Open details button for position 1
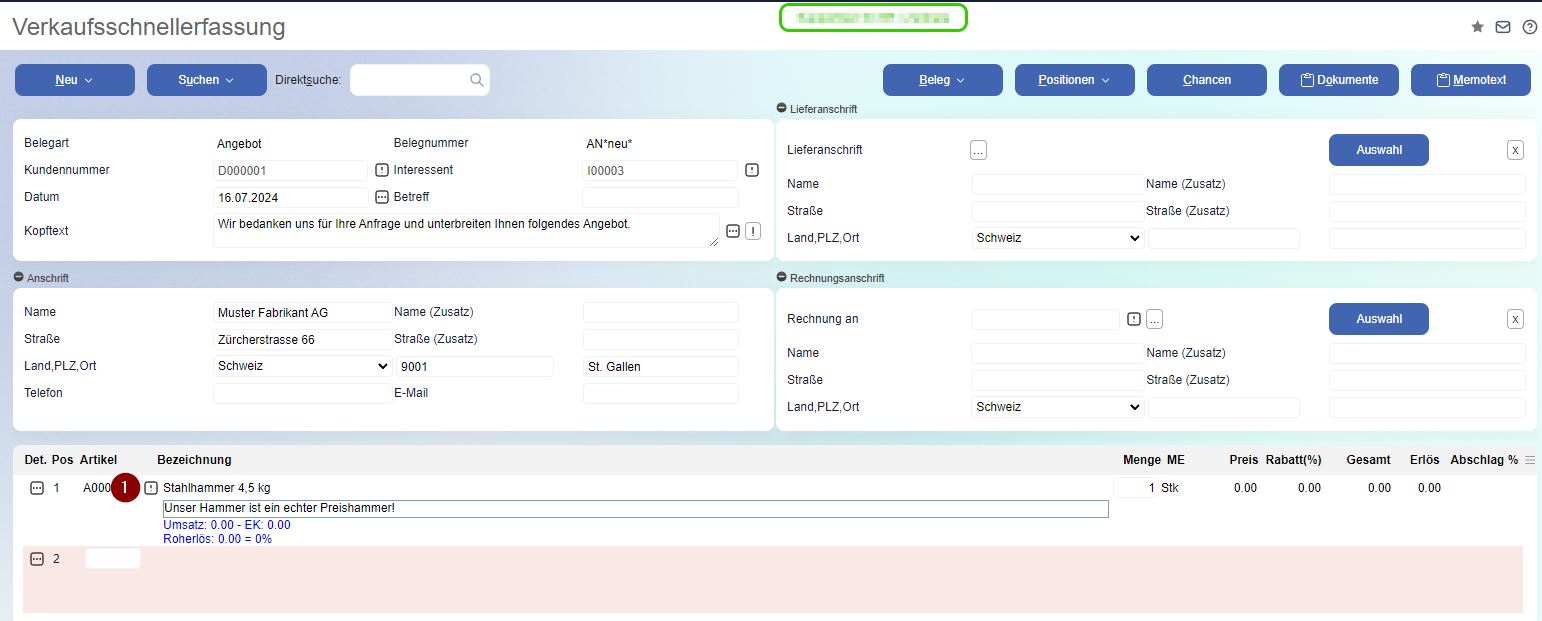The image size is (1542, 621). 37,488
